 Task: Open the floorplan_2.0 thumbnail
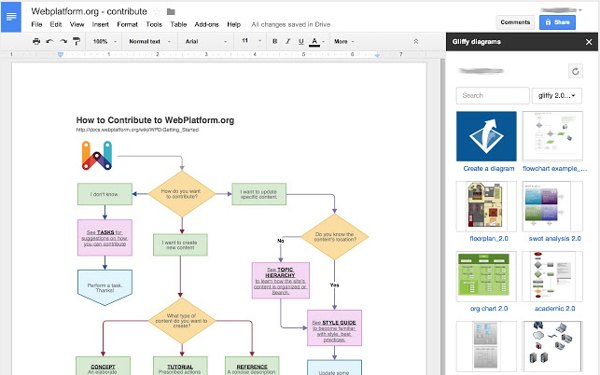click(486, 206)
